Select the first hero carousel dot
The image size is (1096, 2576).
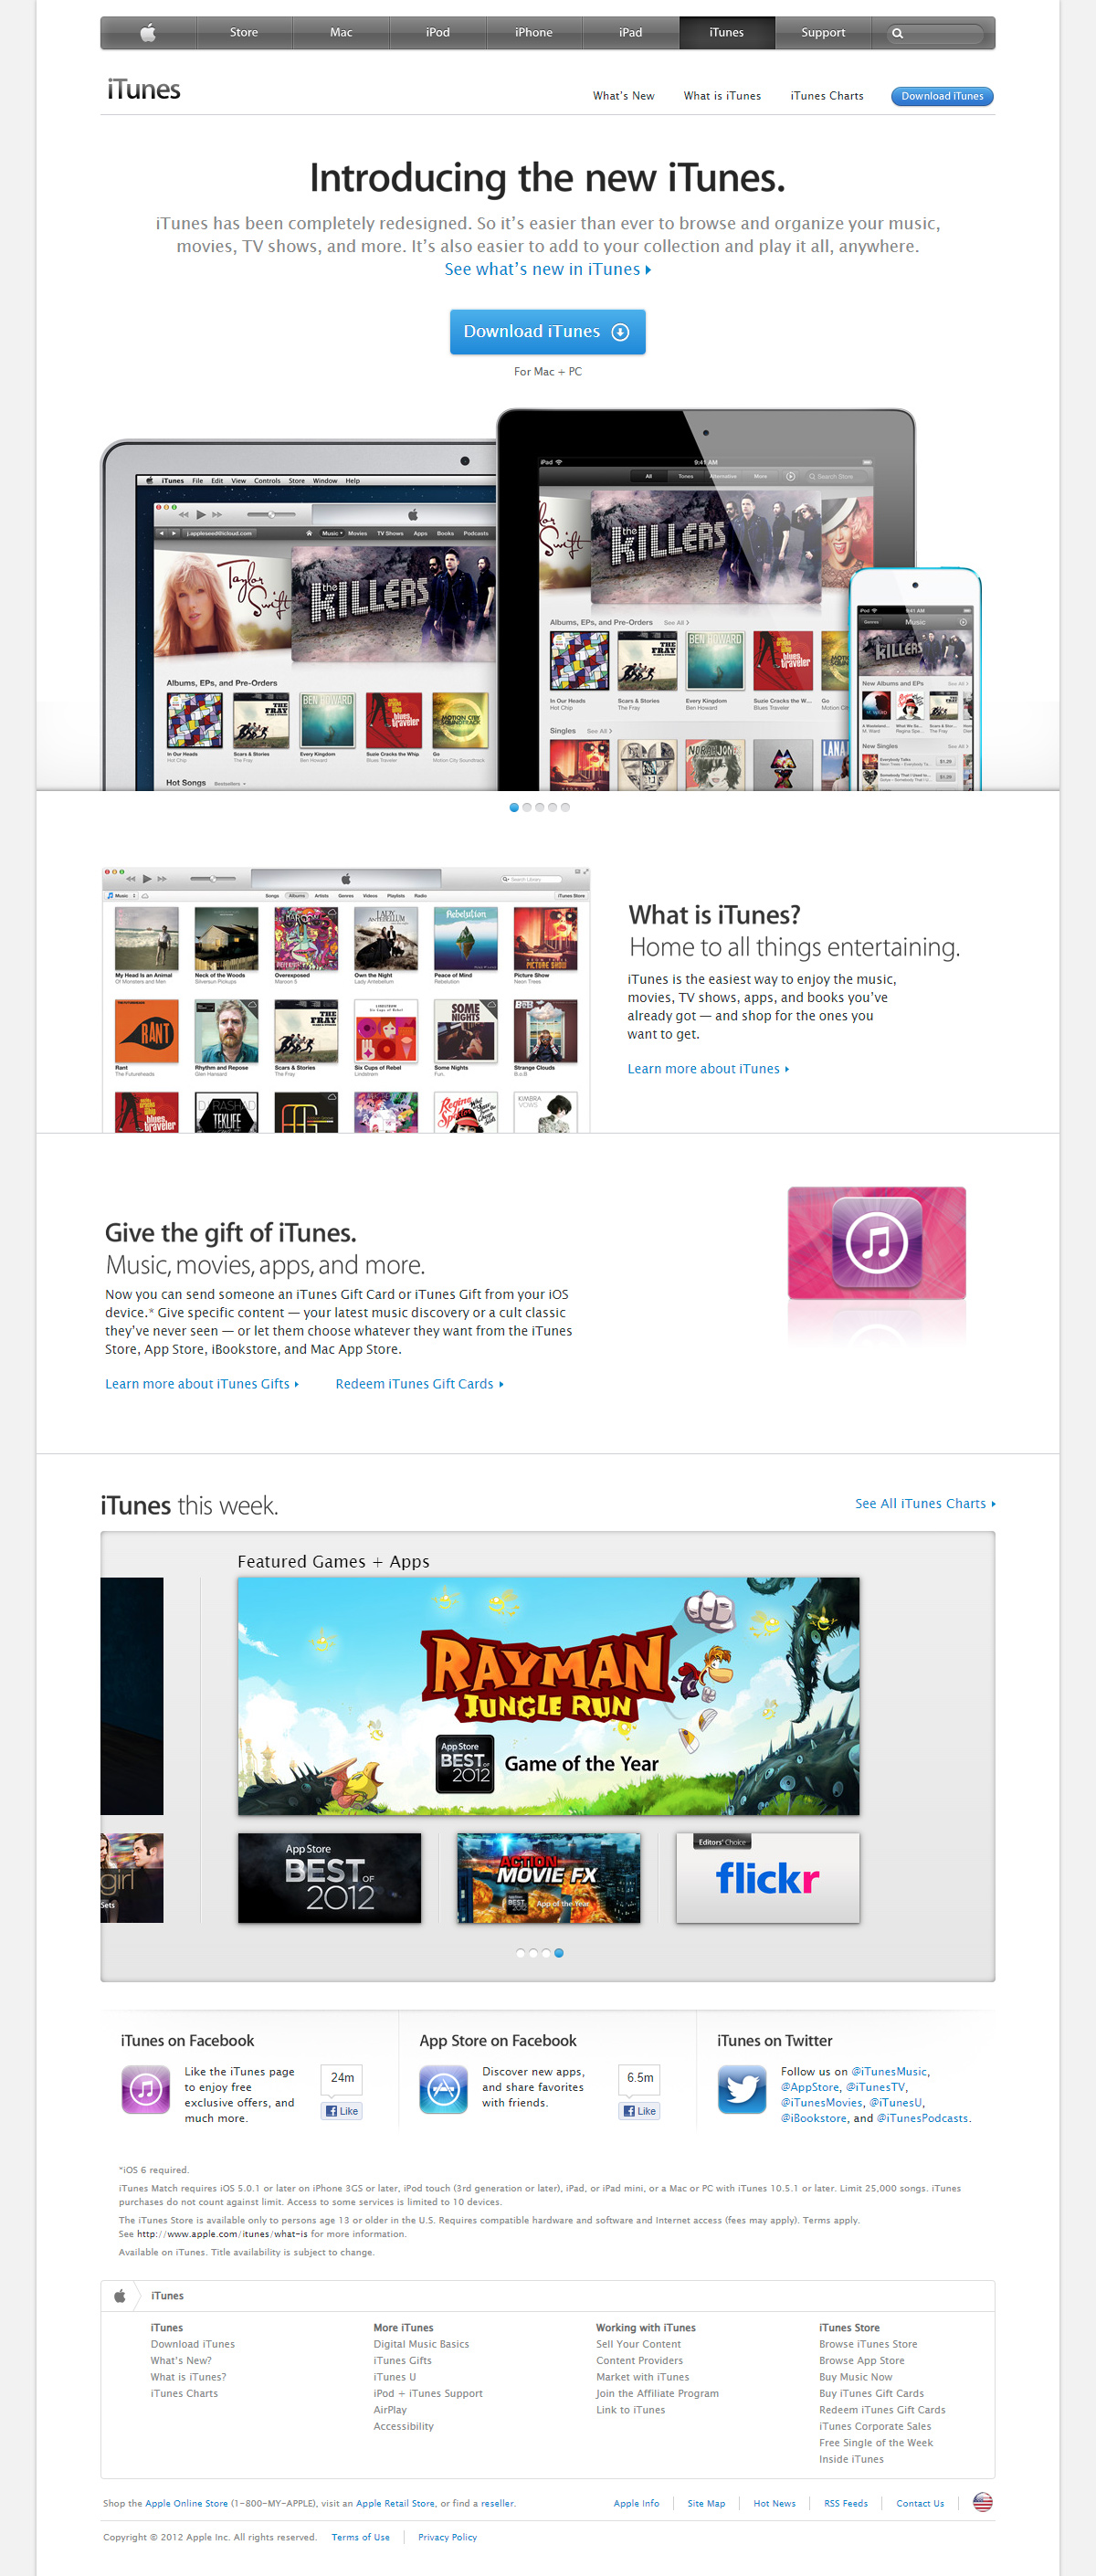[x=514, y=807]
